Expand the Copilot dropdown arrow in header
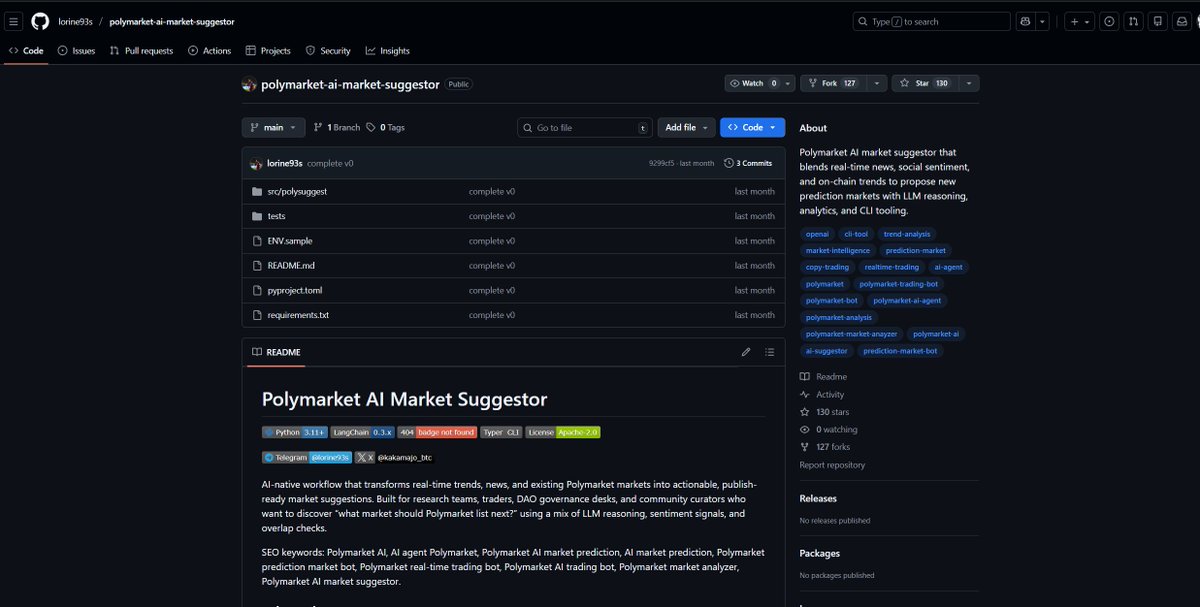 pos(1043,21)
